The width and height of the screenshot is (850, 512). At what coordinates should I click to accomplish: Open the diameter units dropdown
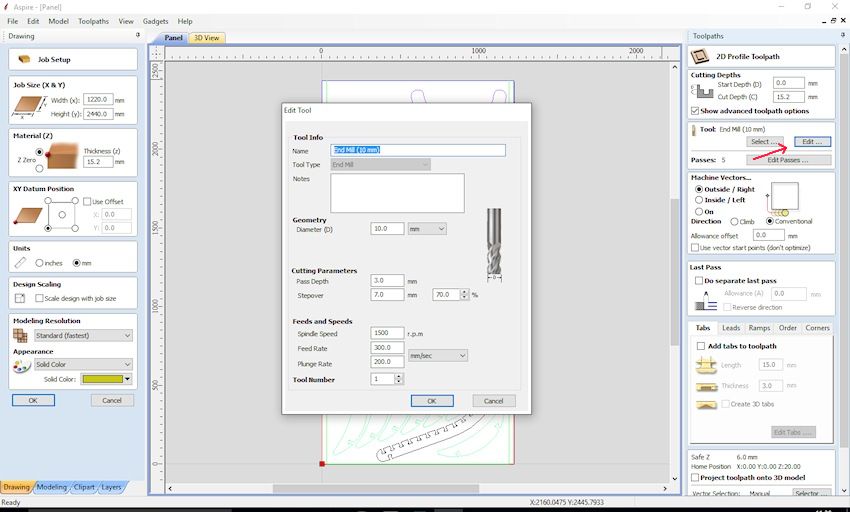(427, 229)
